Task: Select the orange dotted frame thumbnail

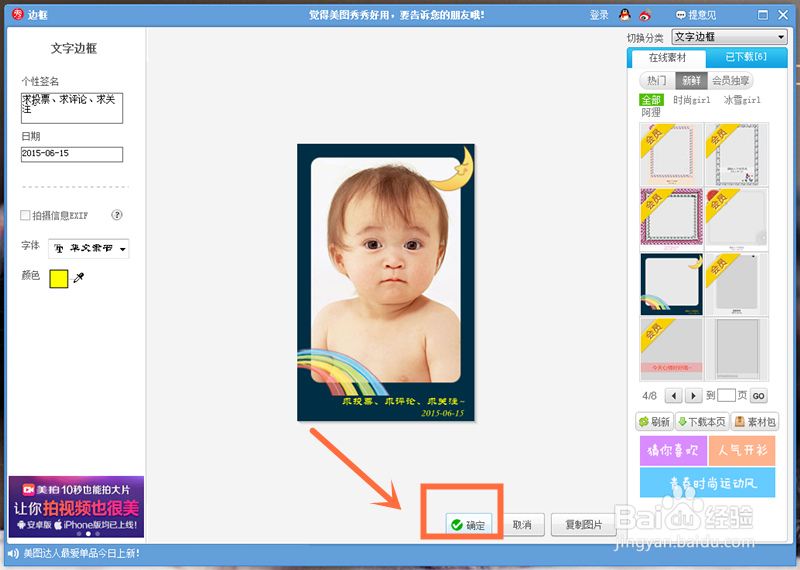Action: click(x=671, y=154)
